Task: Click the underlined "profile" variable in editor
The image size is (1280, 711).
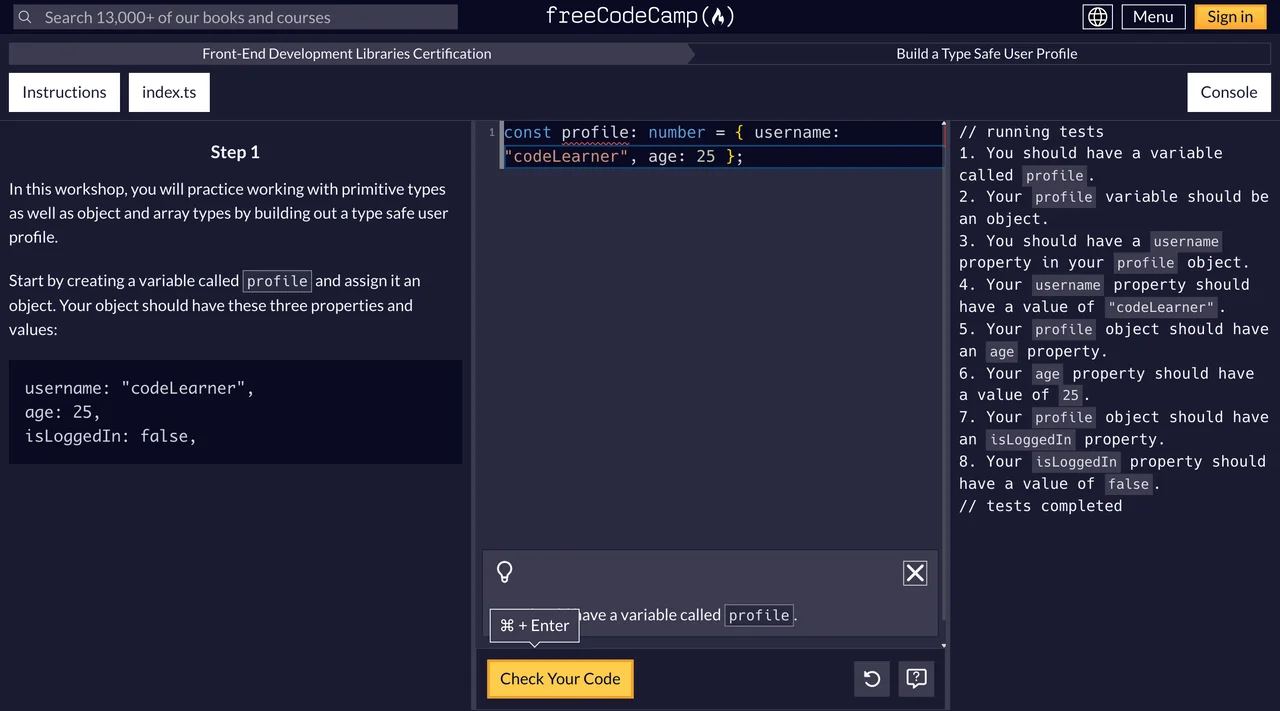Action: coord(595,133)
